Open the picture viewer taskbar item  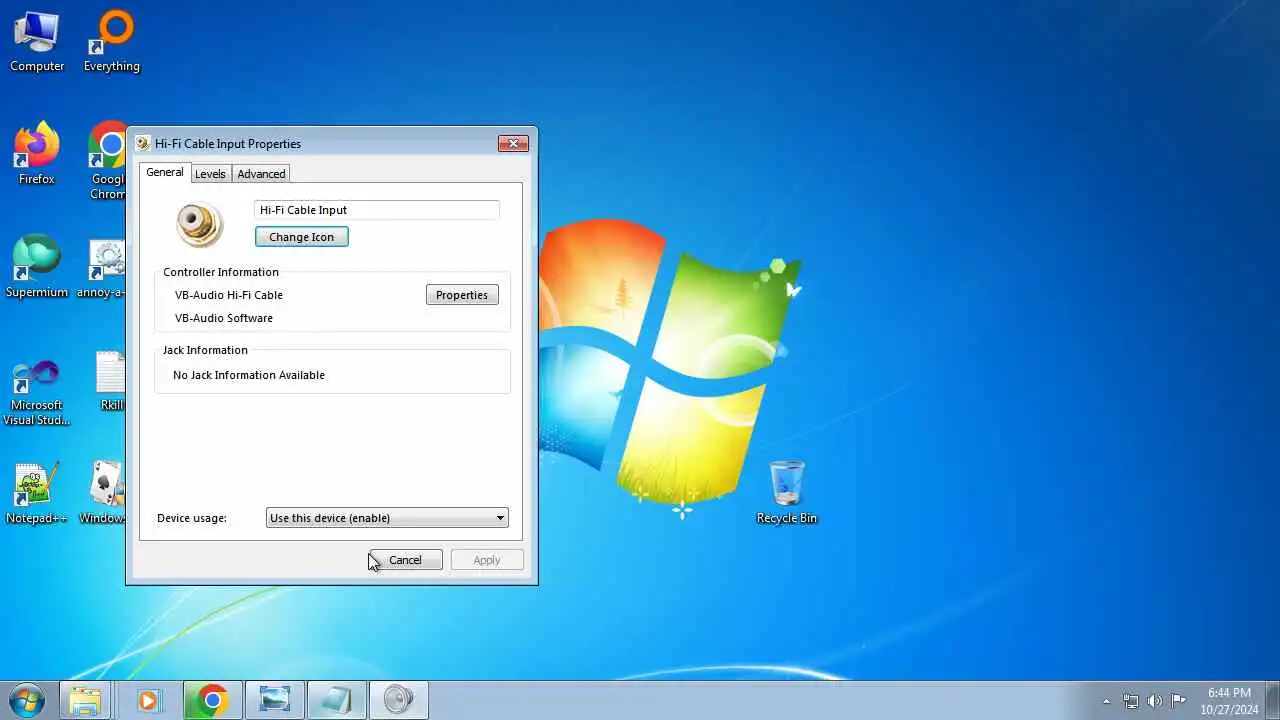coord(274,700)
